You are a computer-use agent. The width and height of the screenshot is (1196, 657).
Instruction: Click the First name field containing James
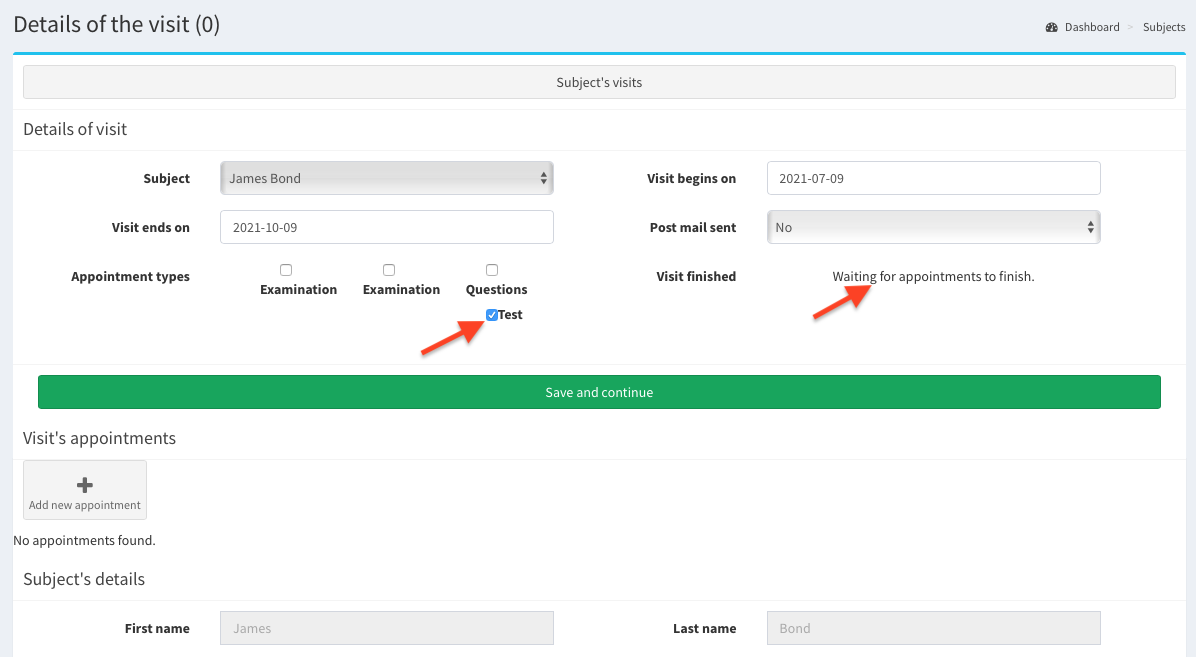pos(386,628)
